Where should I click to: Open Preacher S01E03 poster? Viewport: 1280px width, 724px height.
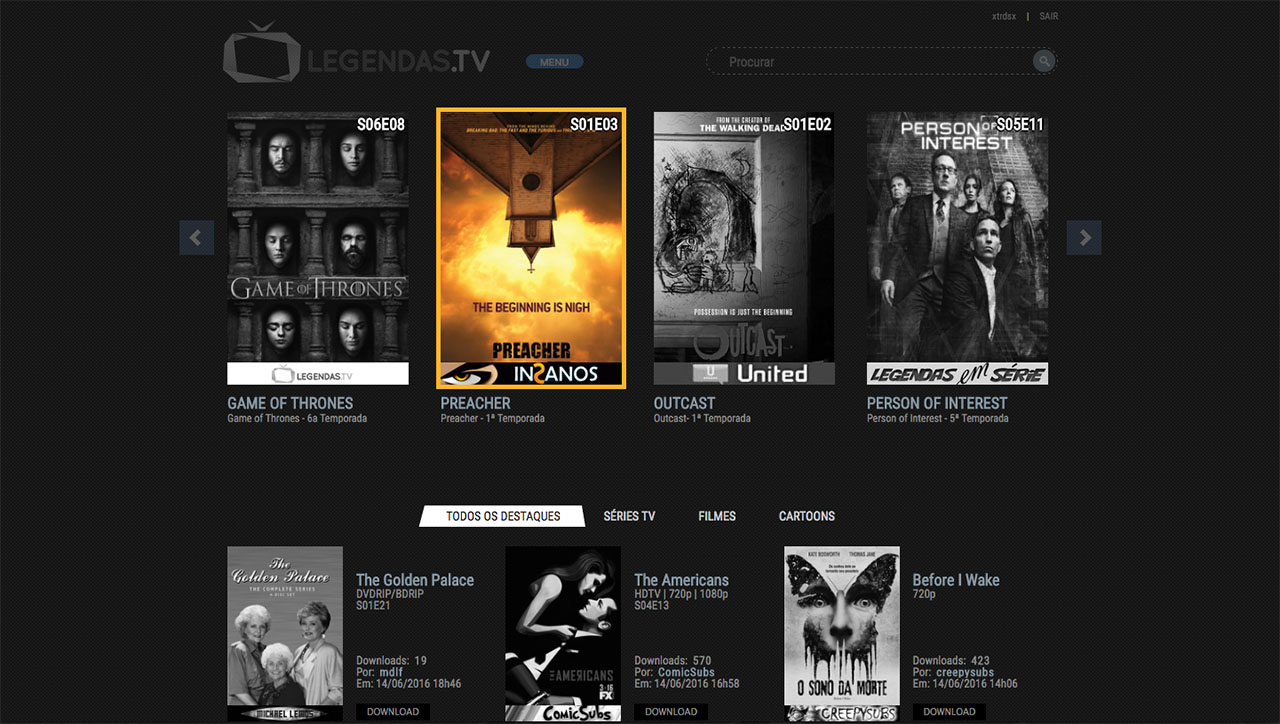click(531, 248)
